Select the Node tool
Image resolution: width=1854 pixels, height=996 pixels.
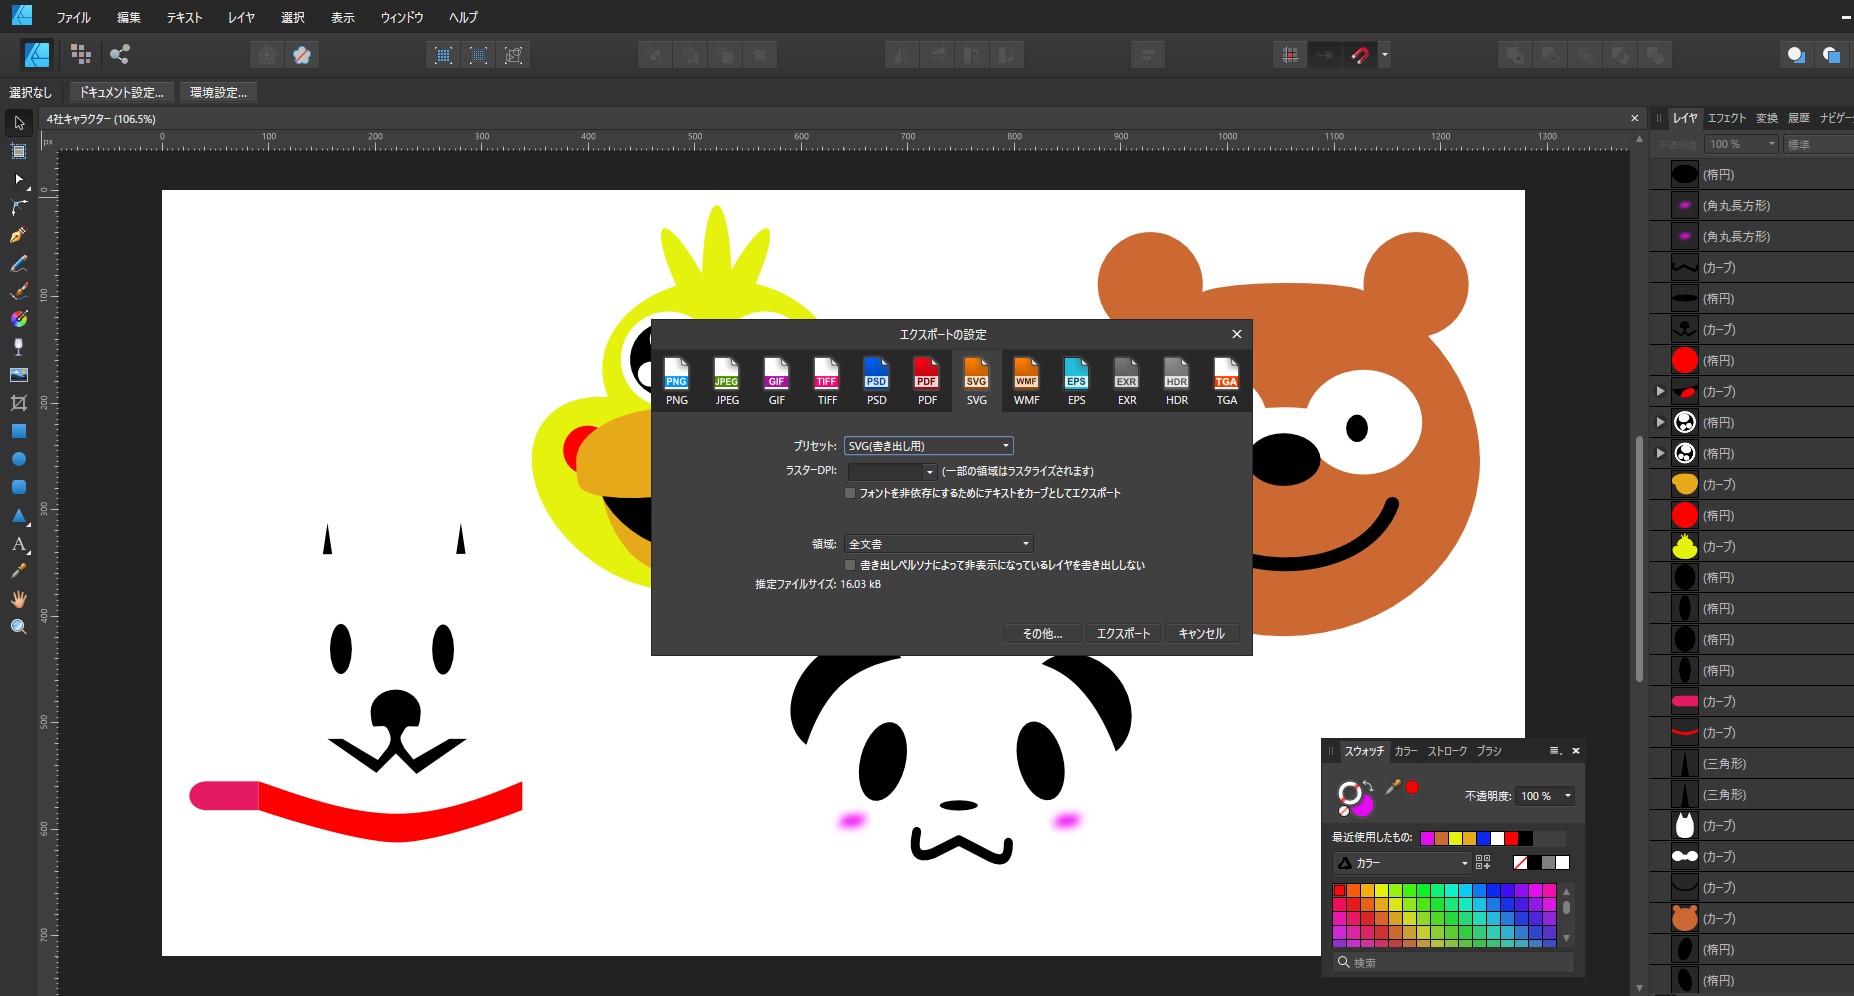tap(19, 179)
